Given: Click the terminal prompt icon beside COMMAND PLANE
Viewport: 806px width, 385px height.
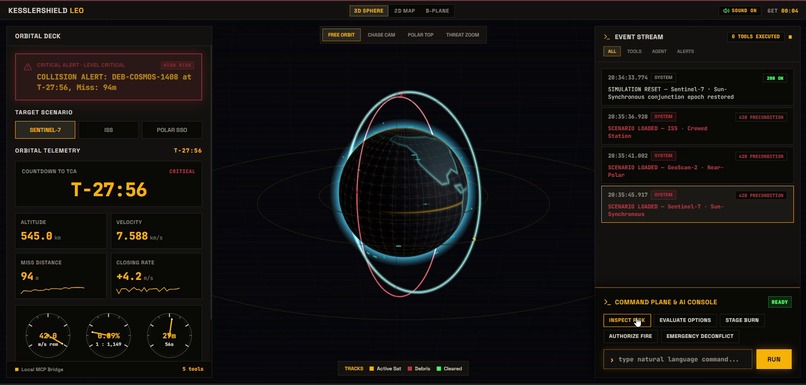Looking at the screenshot, I should pos(607,302).
